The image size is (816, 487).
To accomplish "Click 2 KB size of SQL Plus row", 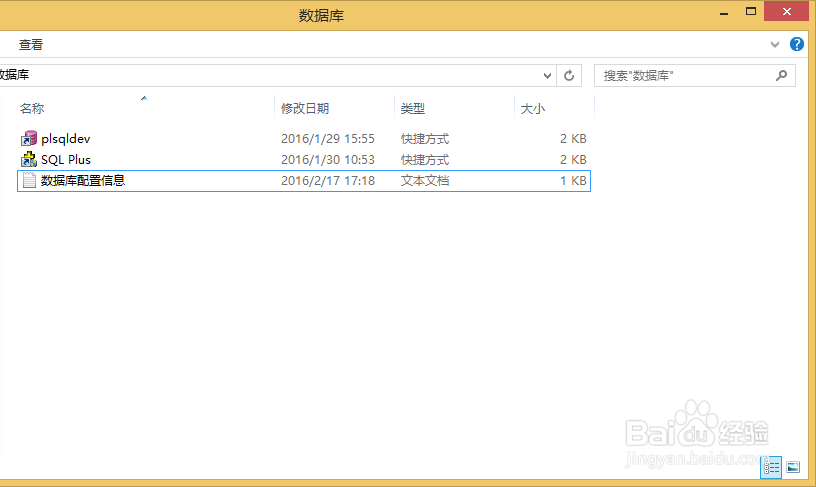I will pos(573,160).
